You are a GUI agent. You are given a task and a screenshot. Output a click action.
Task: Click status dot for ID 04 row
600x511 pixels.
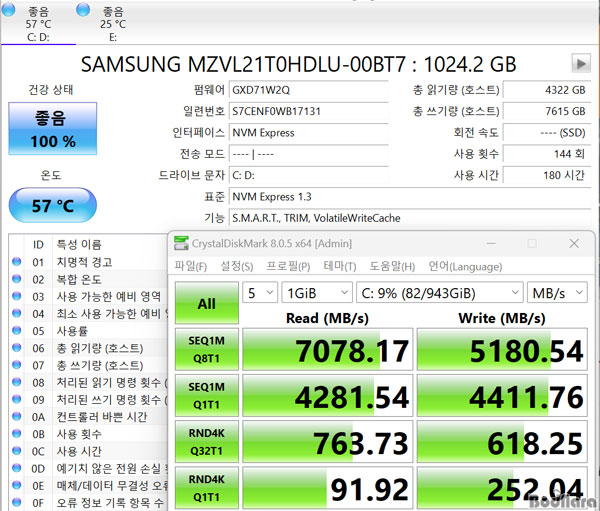click(16, 313)
